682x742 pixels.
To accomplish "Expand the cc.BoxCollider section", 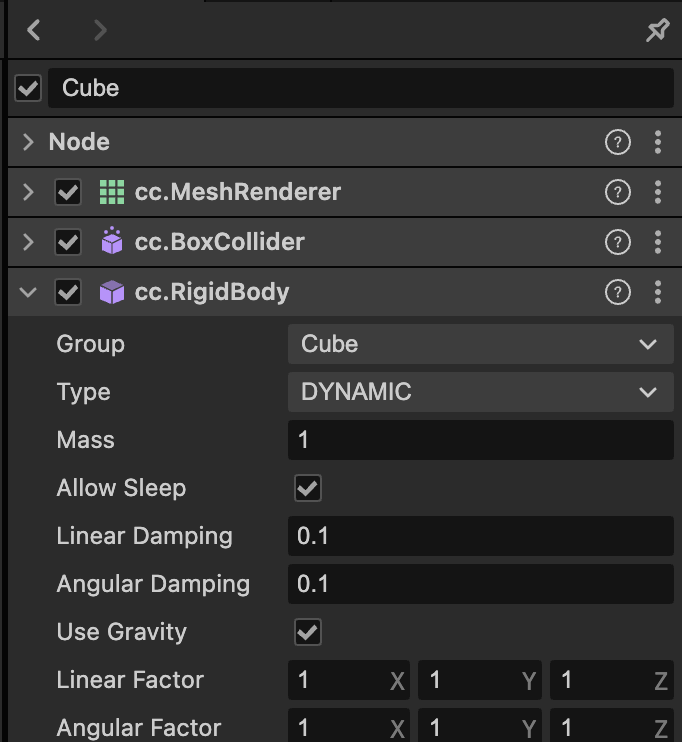I will point(28,242).
